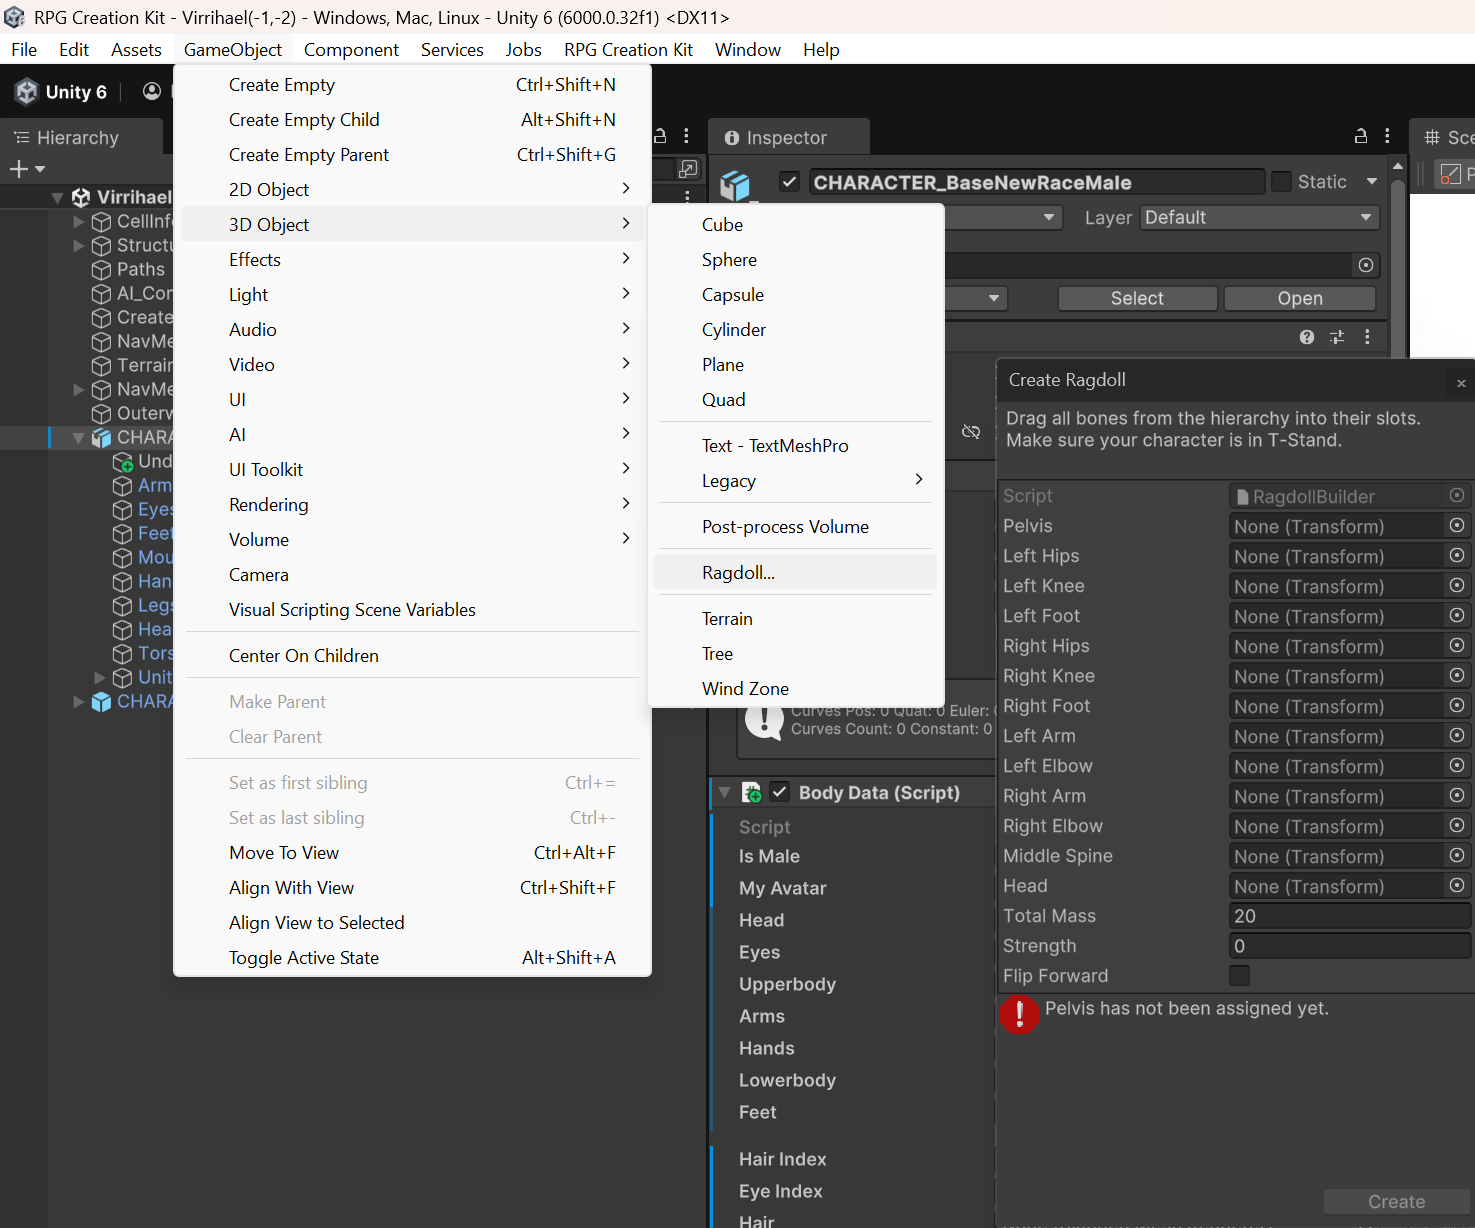
Task: Click the Hierarchy plus add button
Action: [19, 170]
